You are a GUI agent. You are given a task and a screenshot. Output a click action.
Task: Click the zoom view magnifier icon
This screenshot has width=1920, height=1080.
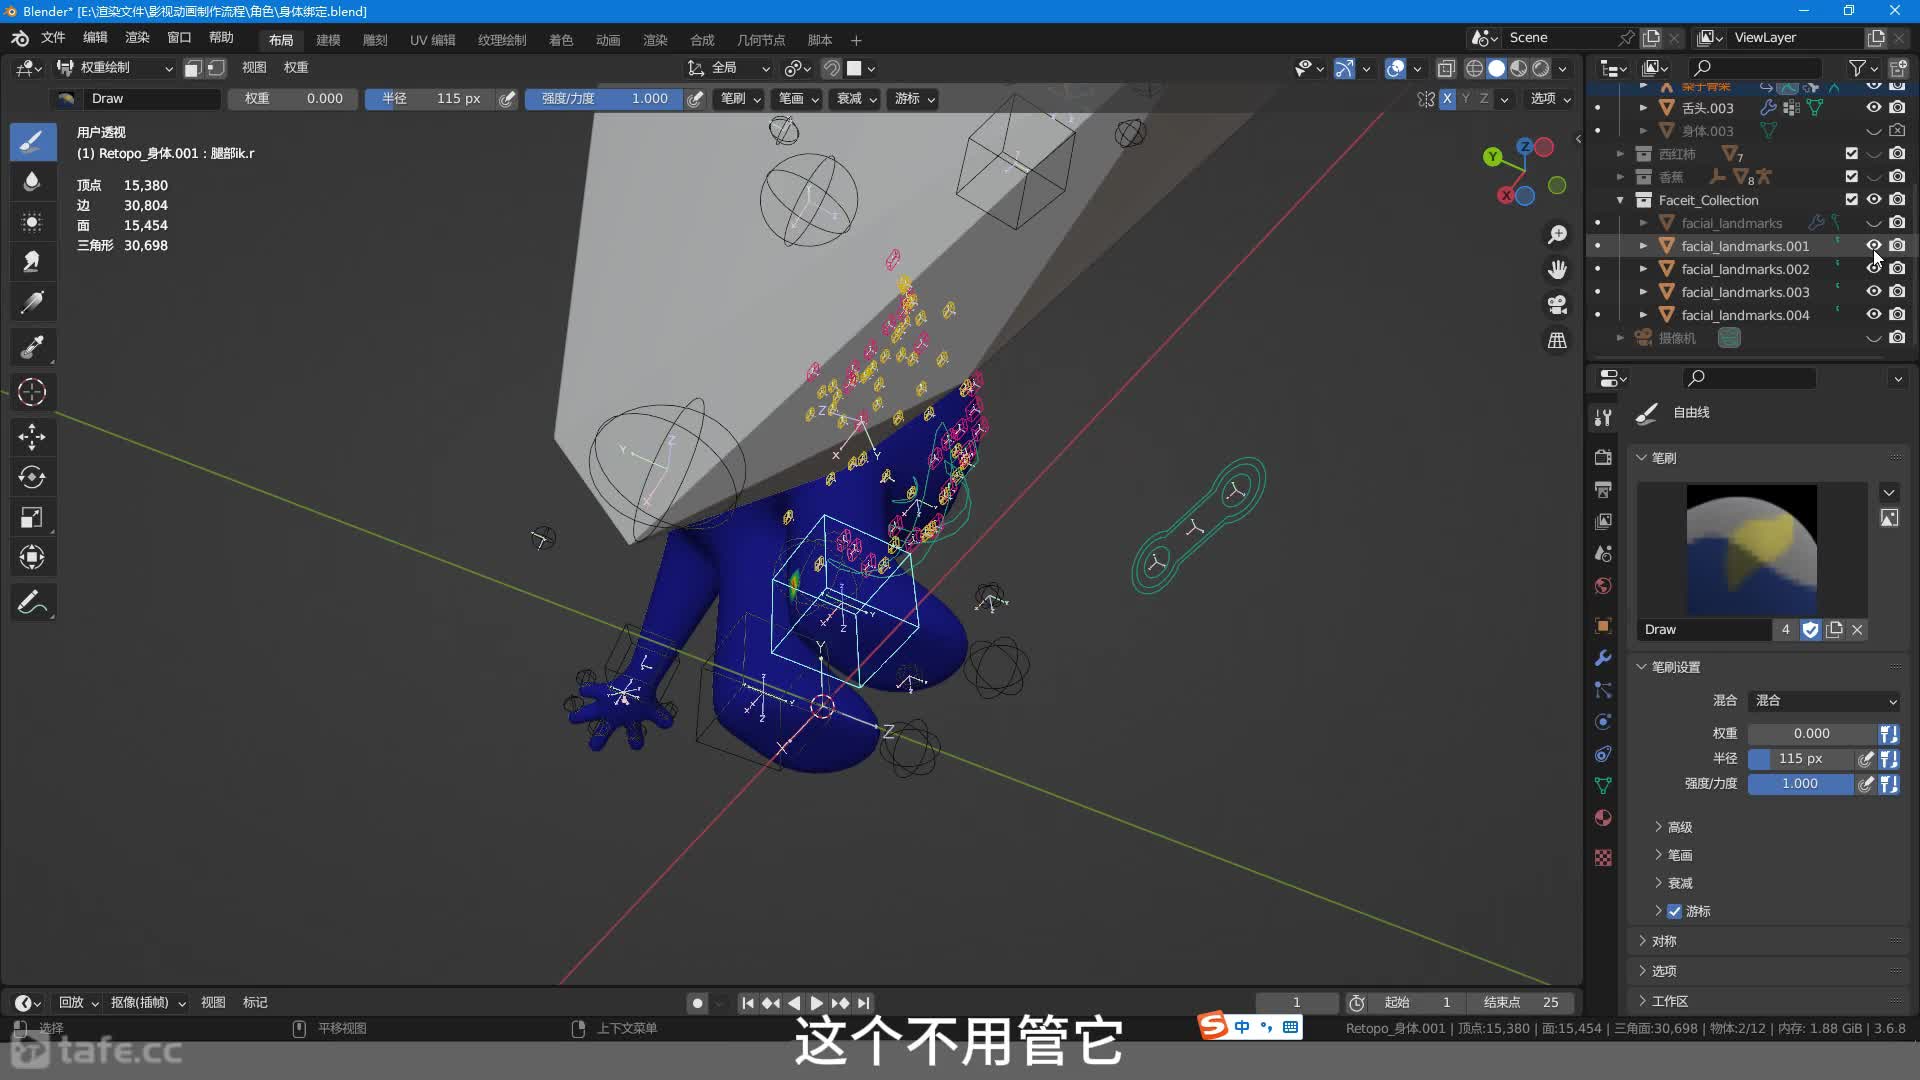click(1557, 235)
